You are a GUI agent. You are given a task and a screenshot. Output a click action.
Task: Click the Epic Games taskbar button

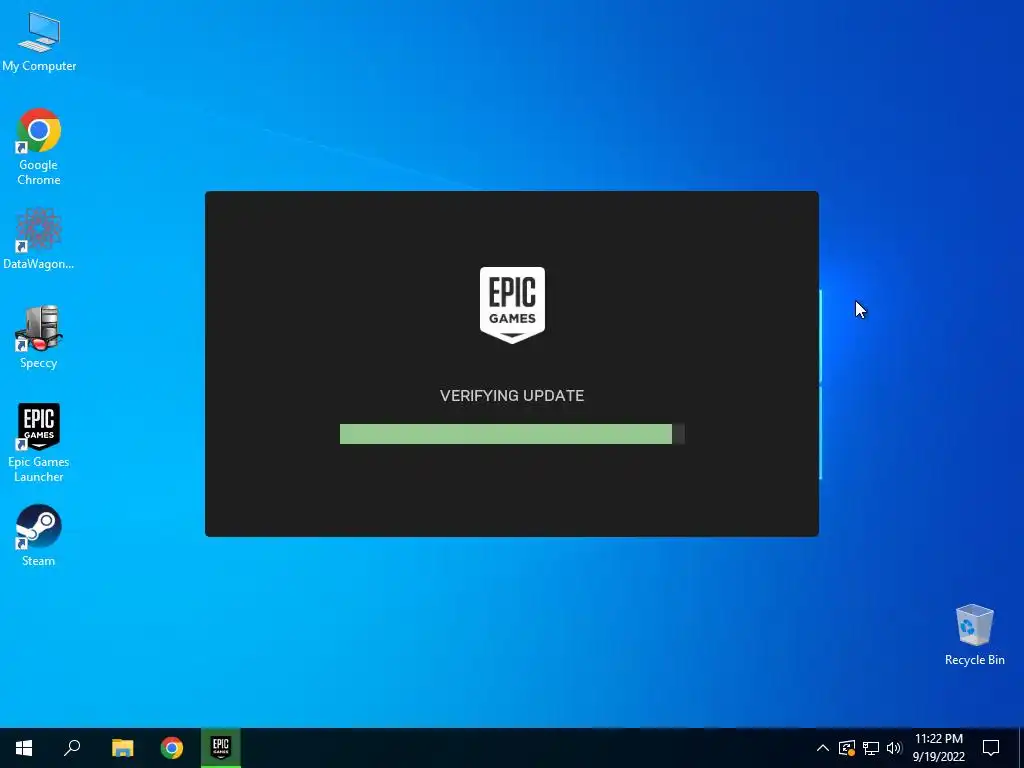pos(221,748)
